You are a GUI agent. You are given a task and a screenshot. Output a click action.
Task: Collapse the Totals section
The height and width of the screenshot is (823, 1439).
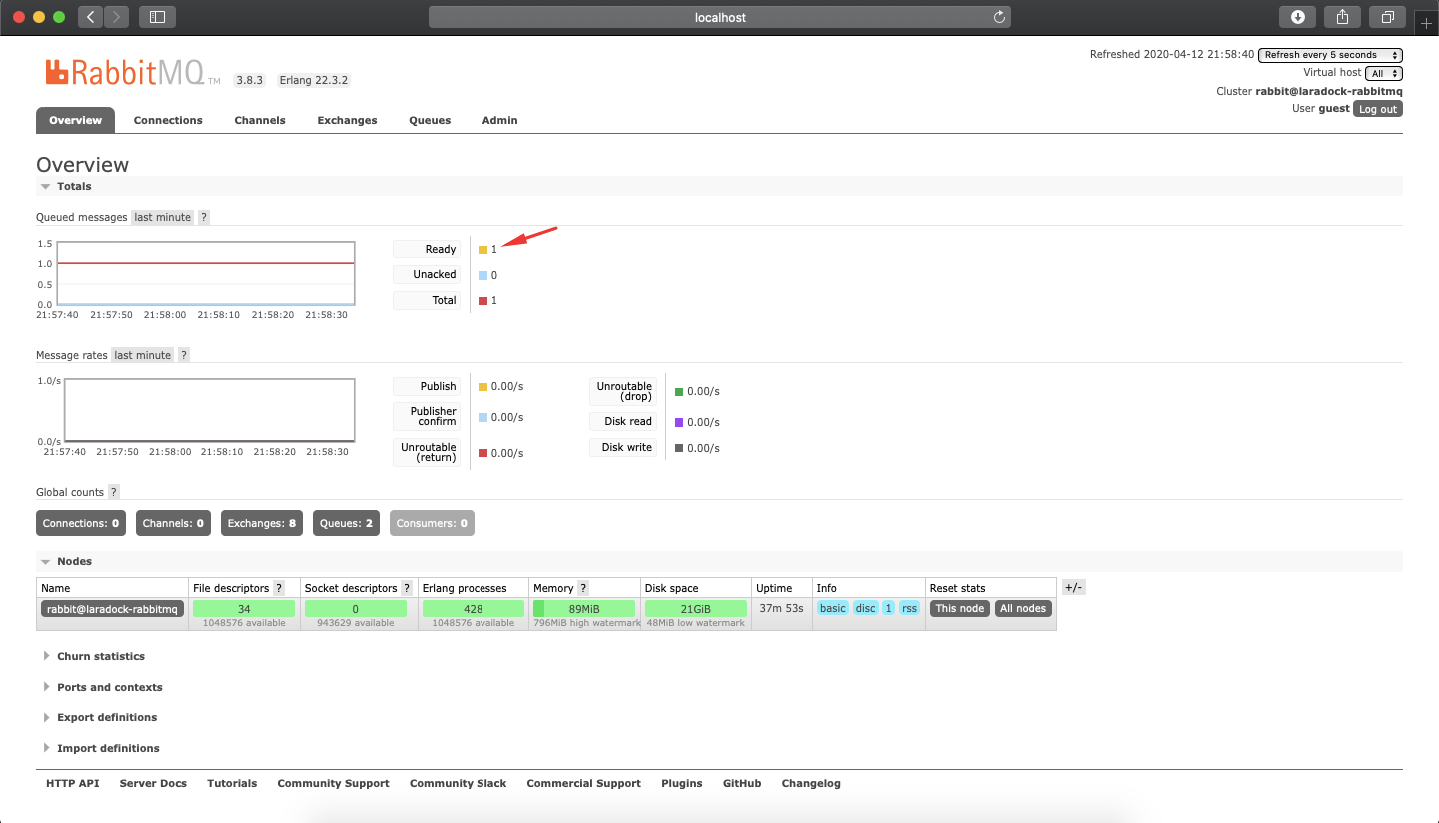[72, 186]
